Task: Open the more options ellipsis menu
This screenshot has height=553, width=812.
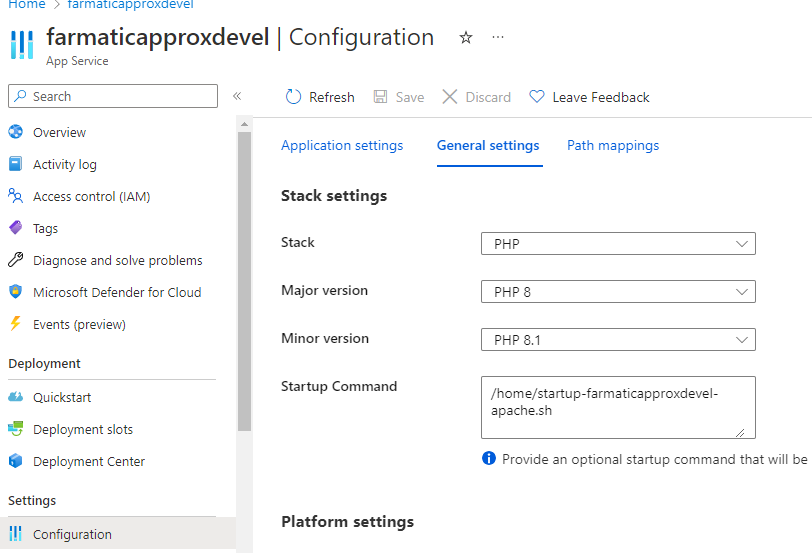Action: [498, 37]
